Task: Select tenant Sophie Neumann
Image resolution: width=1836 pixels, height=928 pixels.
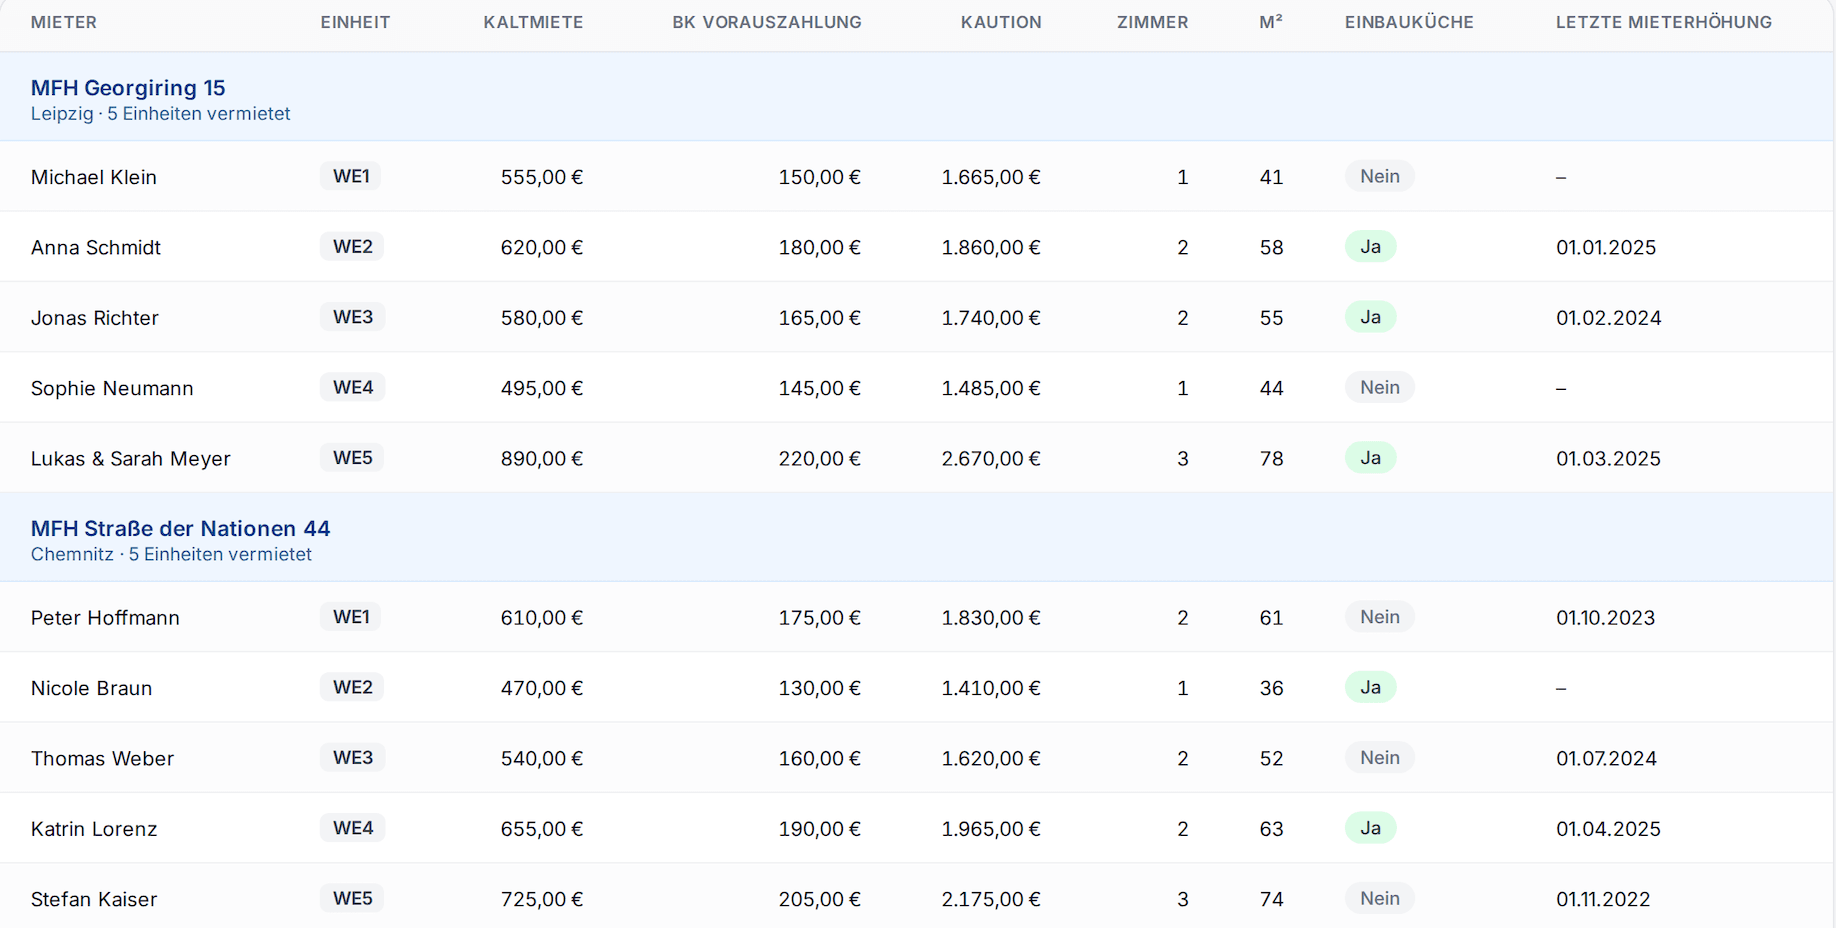Action: pos(112,388)
